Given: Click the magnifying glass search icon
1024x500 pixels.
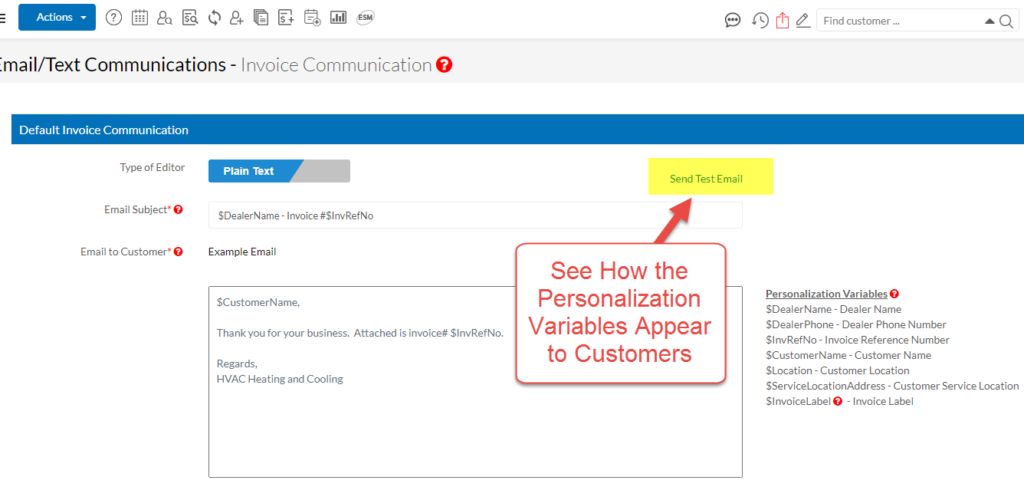Looking at the screenshot, I should (1006, 22).
